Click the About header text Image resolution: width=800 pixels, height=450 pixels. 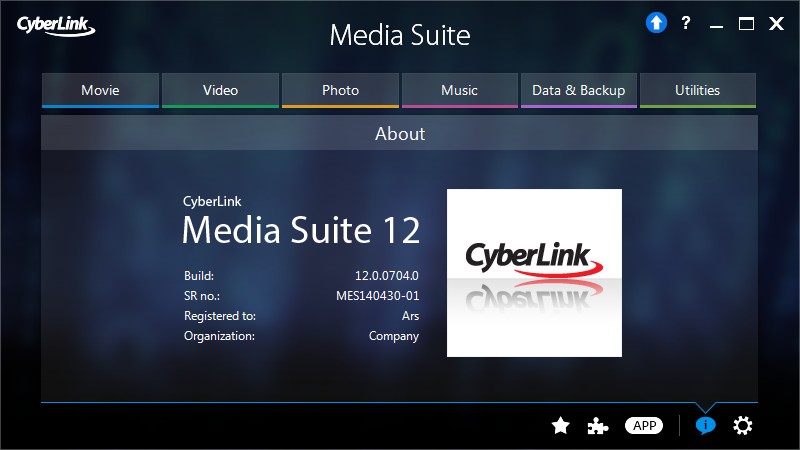[400, 134]
